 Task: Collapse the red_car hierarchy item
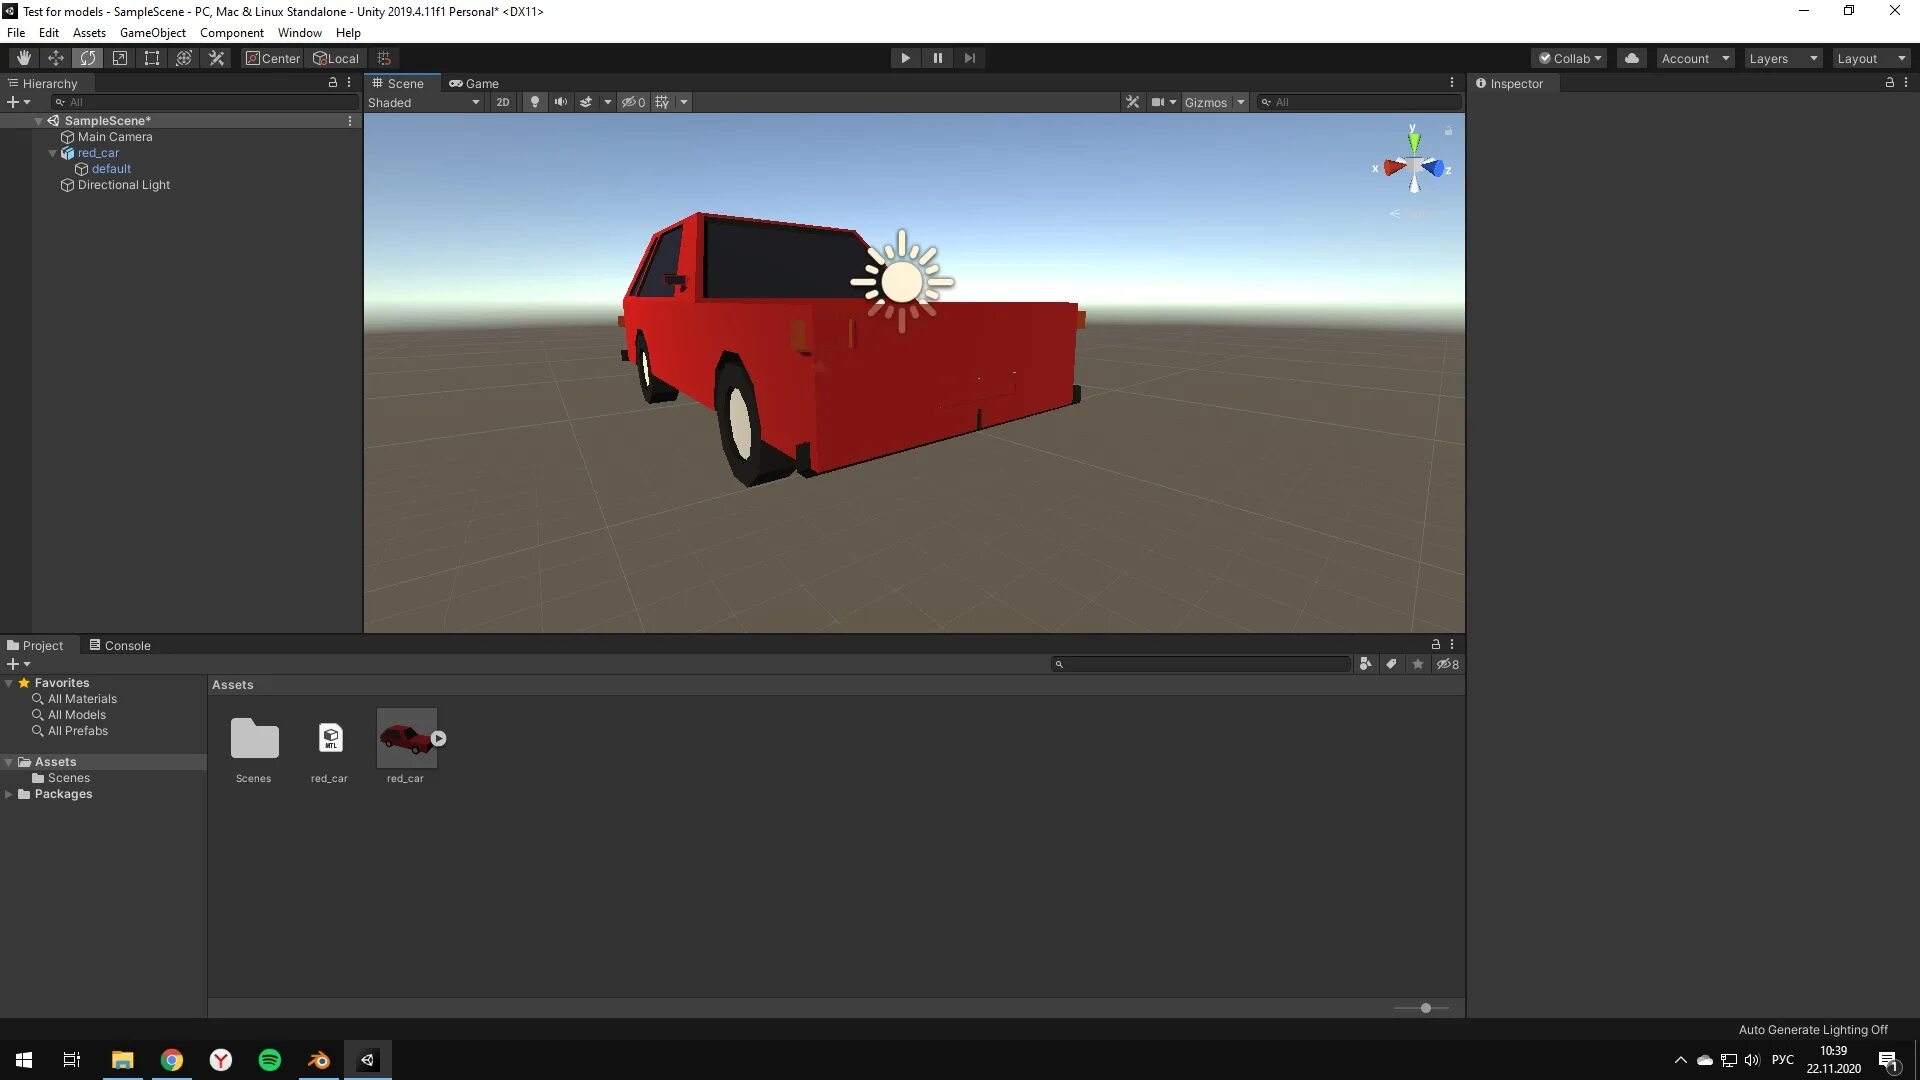coord(53,153)
